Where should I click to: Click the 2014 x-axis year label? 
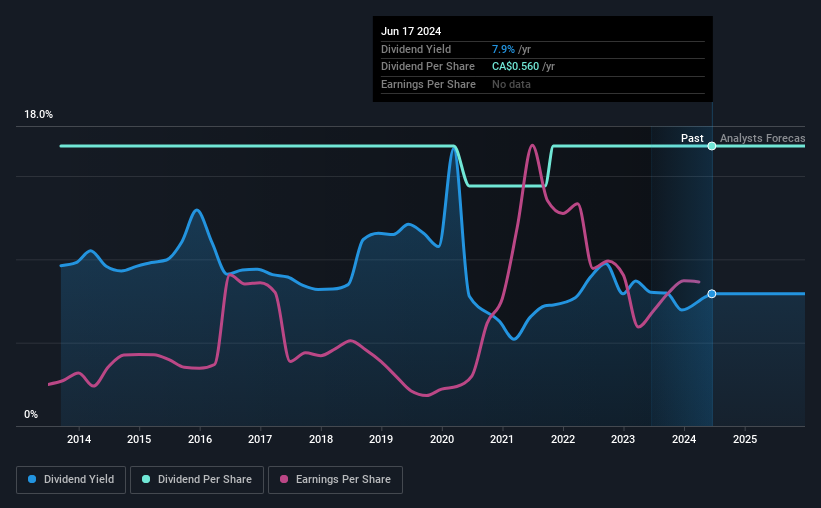point(79,439)
